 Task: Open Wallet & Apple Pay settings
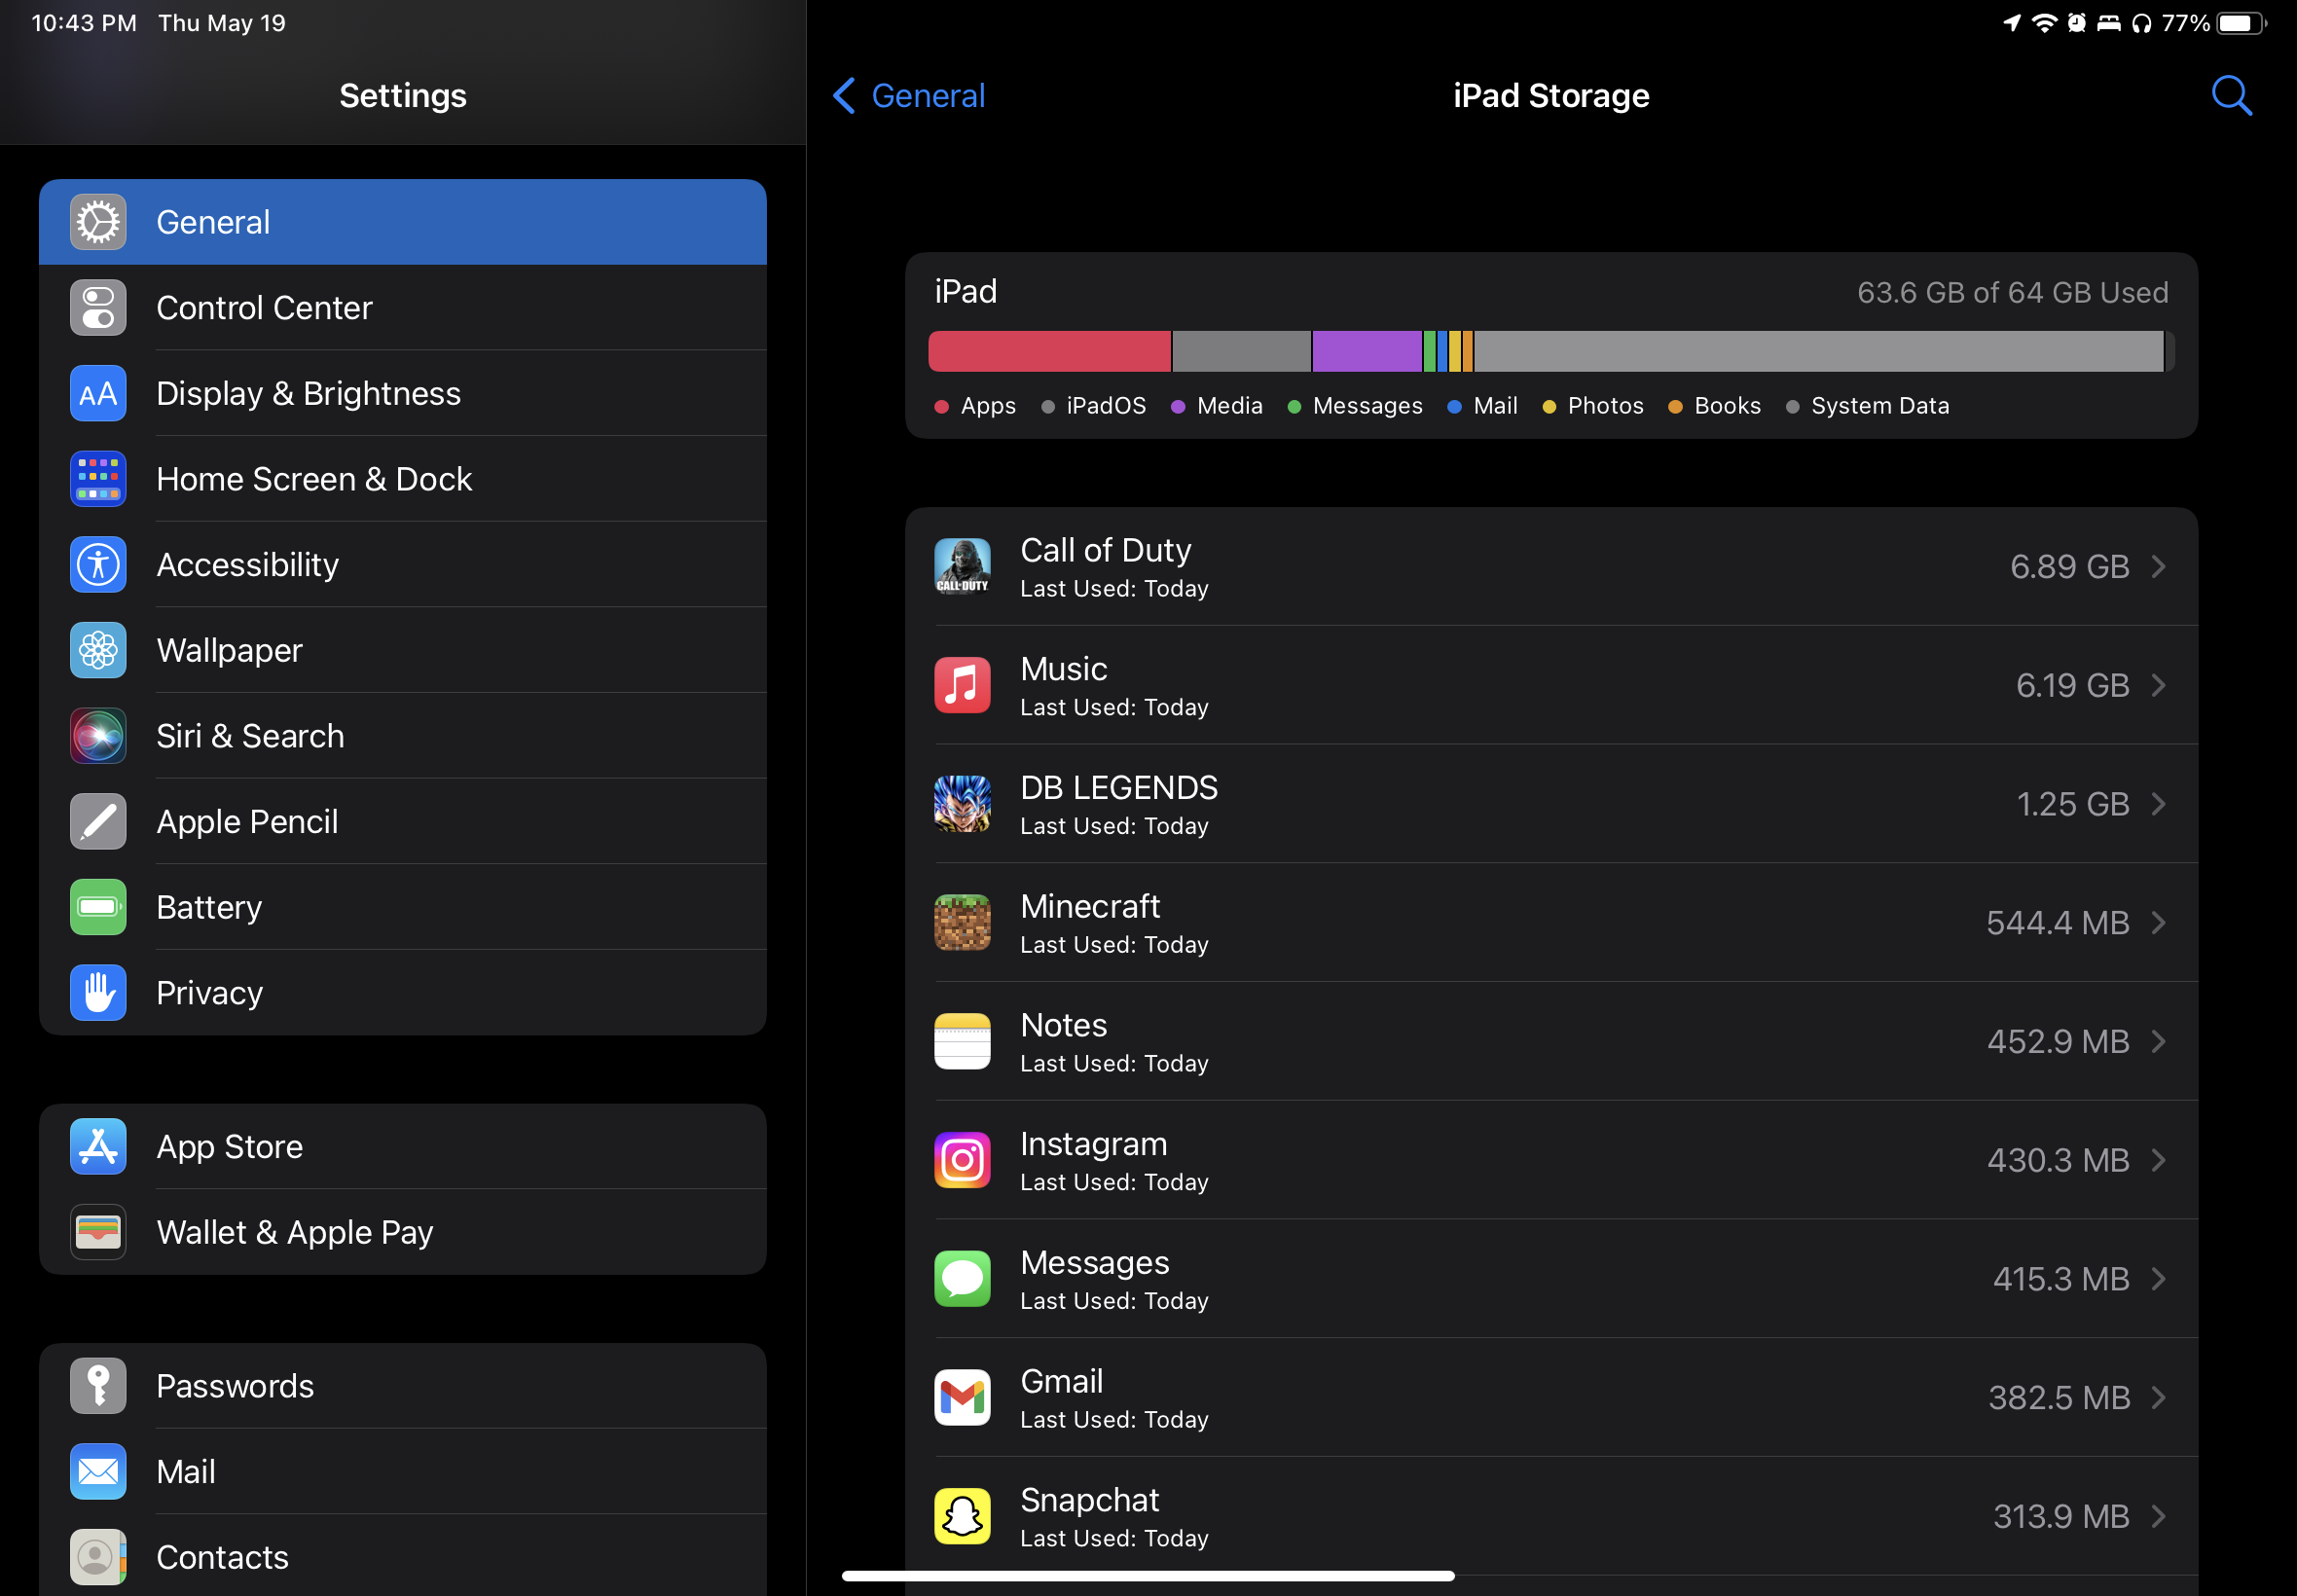coord(294,1232)
